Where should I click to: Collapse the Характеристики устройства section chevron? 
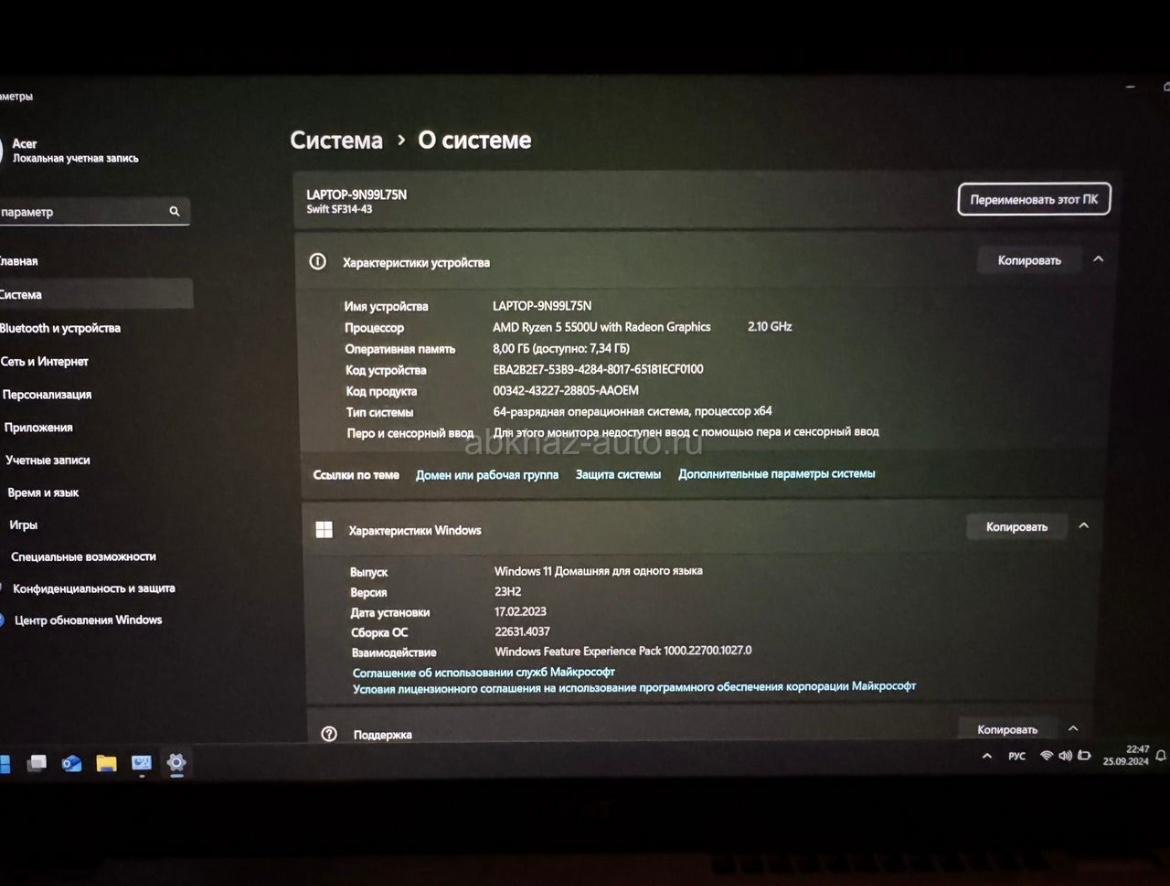[1098, 259]
